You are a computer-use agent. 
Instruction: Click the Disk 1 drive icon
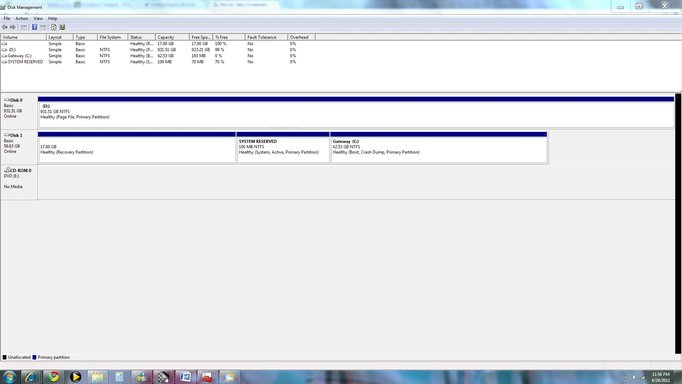point(7,135)
